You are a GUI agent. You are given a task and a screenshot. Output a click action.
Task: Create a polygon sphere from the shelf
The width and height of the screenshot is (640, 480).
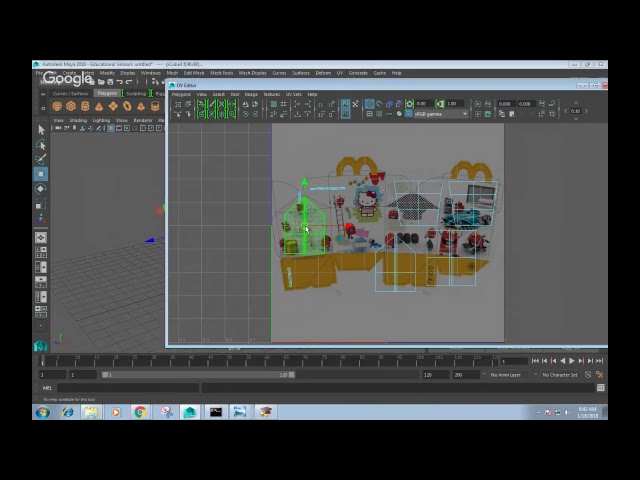(x=57, y=107)
